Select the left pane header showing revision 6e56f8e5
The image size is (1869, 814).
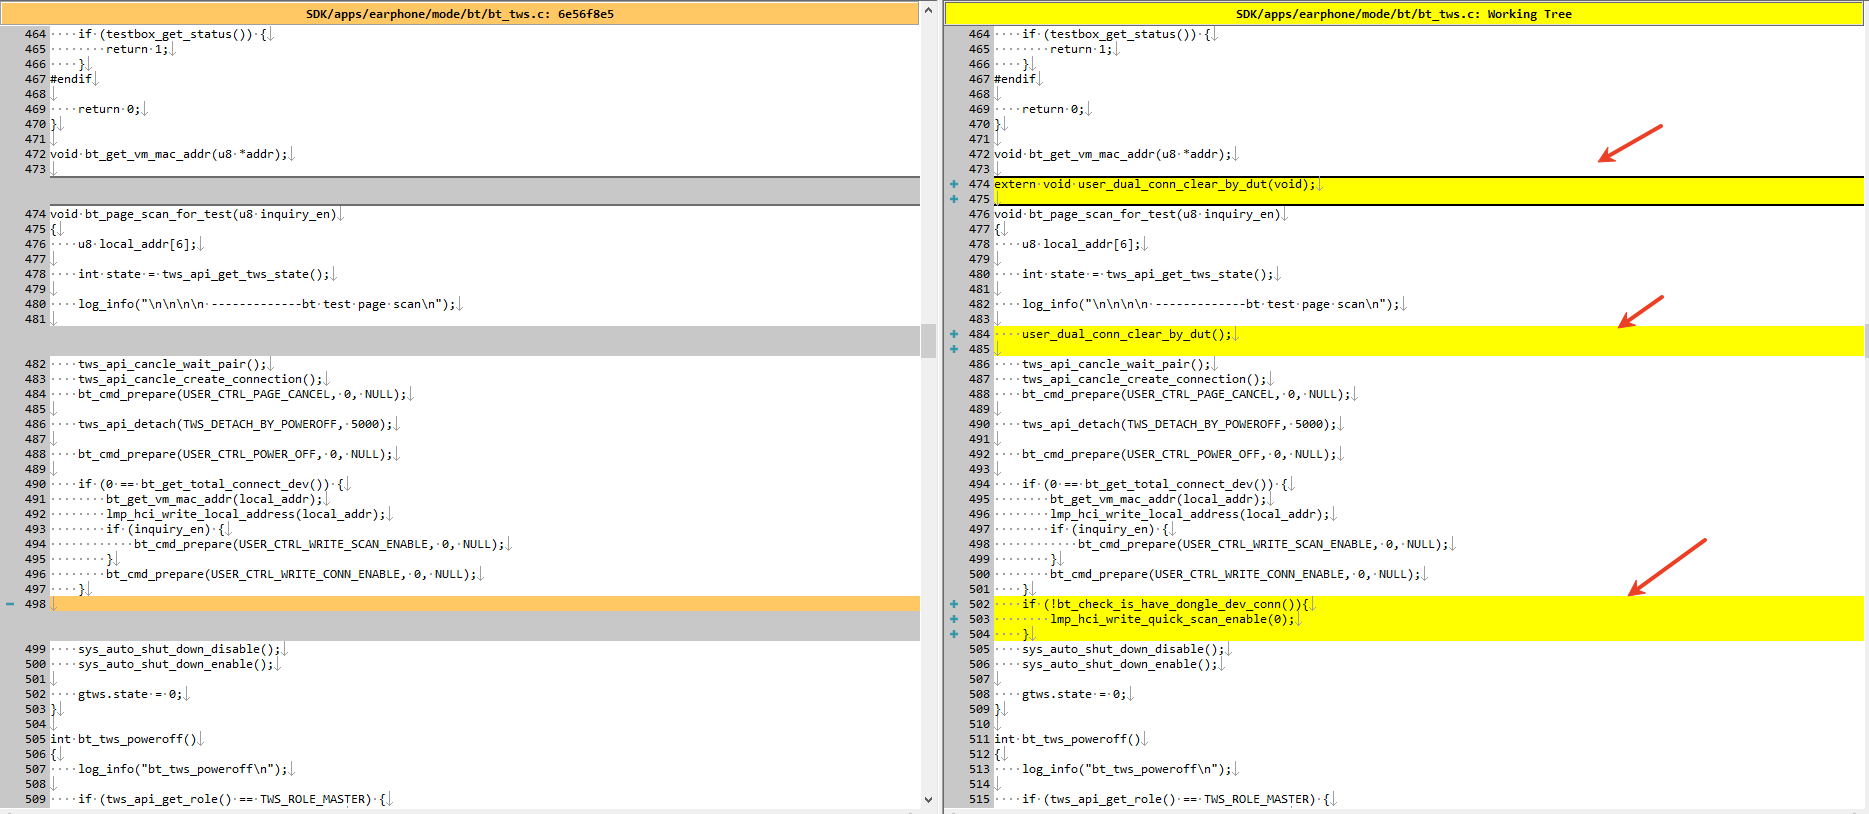click(460, 14)
